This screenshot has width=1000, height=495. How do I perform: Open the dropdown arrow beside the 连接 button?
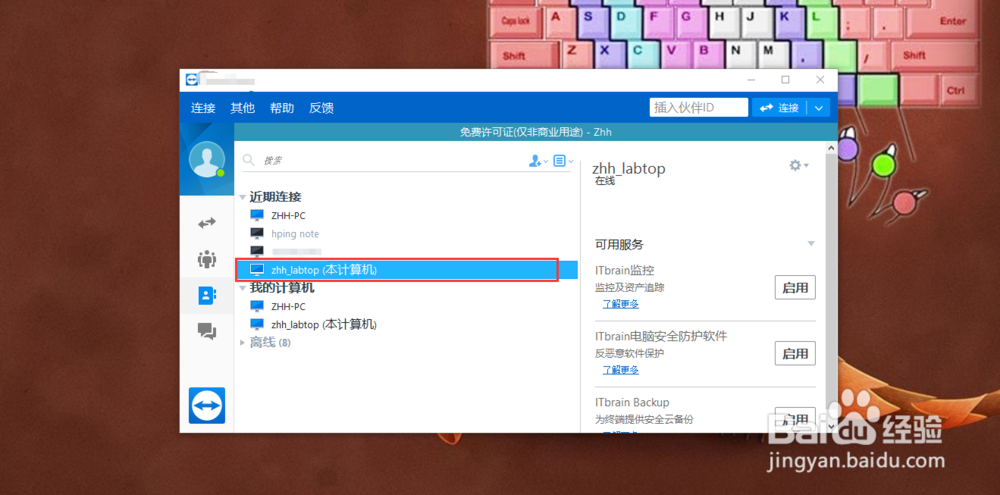click(x=818, y=108)
